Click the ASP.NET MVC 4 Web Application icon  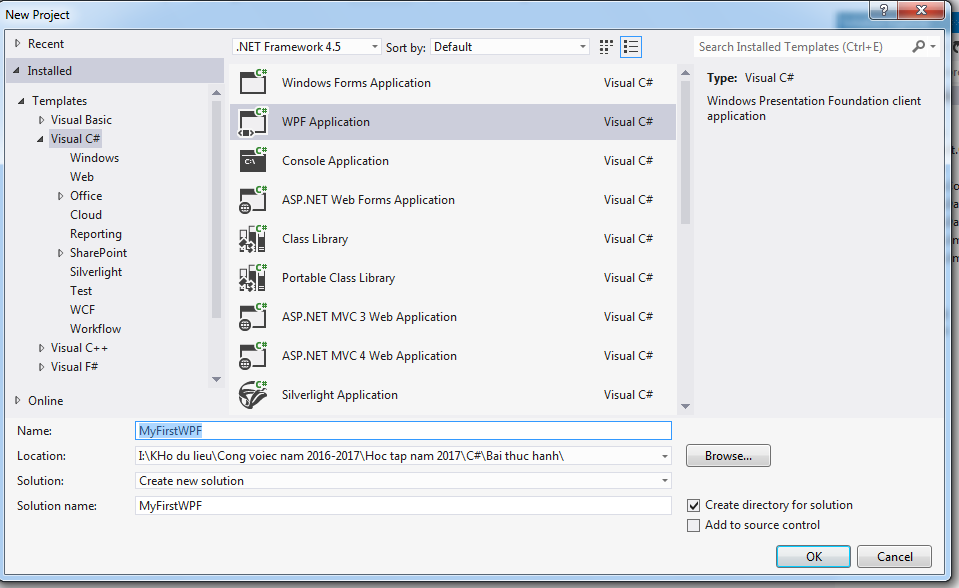point(253,356)
